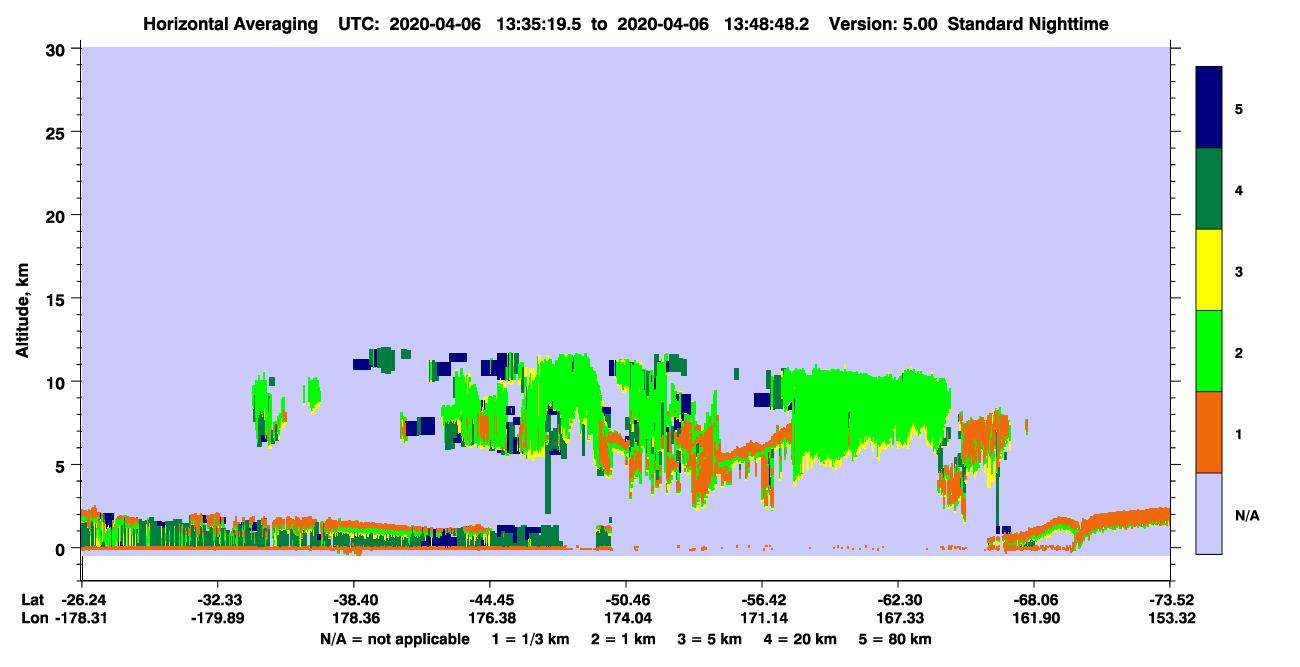This screenshot has width=1300, height=667.
Task: Click longitude value -178.31
Action: (x=81, y=618)
